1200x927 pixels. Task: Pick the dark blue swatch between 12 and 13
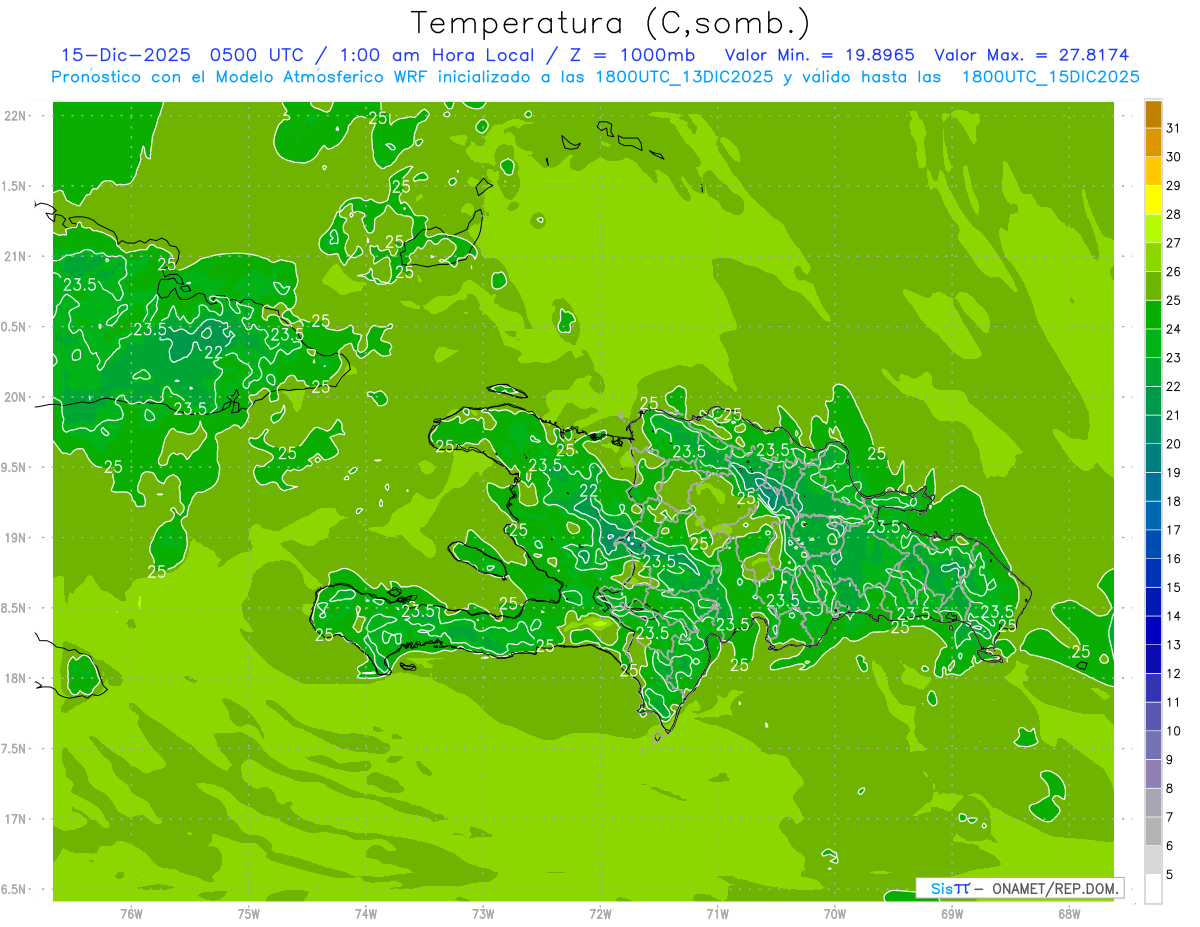point(1153,659)
